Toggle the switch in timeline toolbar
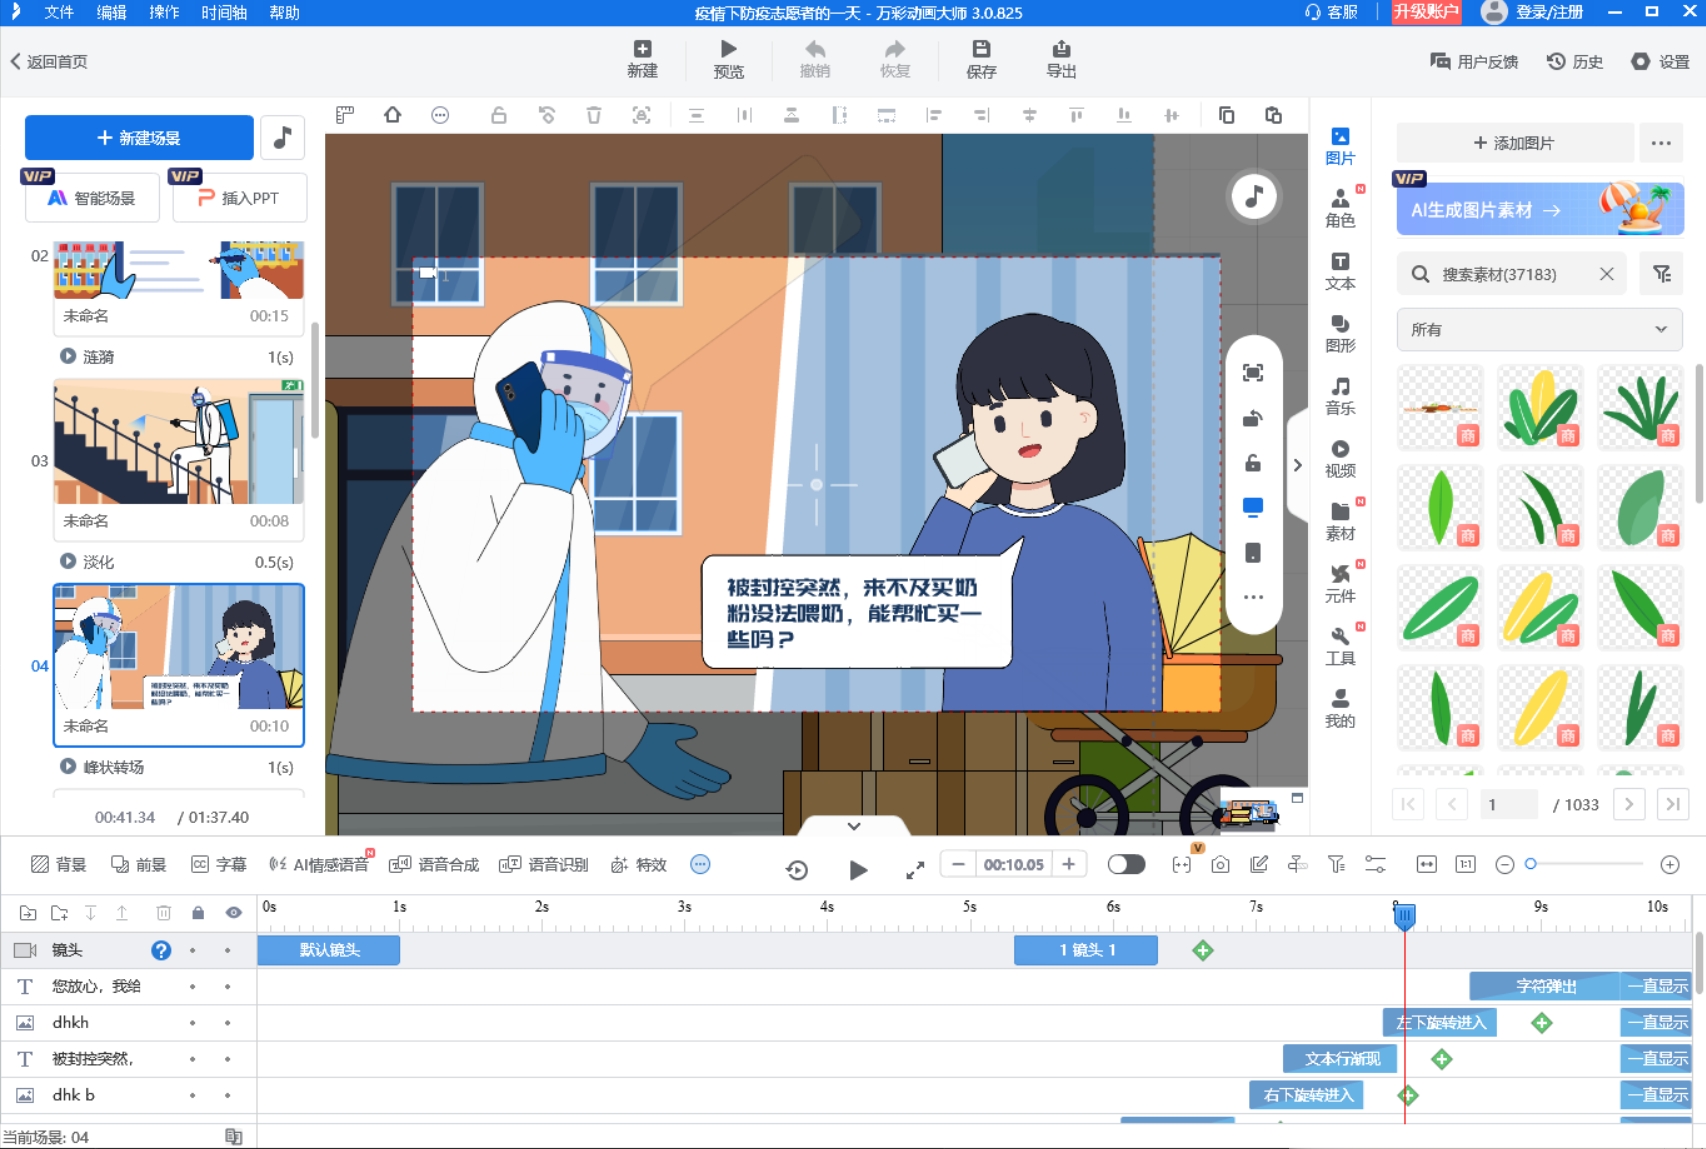Image resolution: width=1706 pixels, height=1149 pixels. coord(1126,864)
